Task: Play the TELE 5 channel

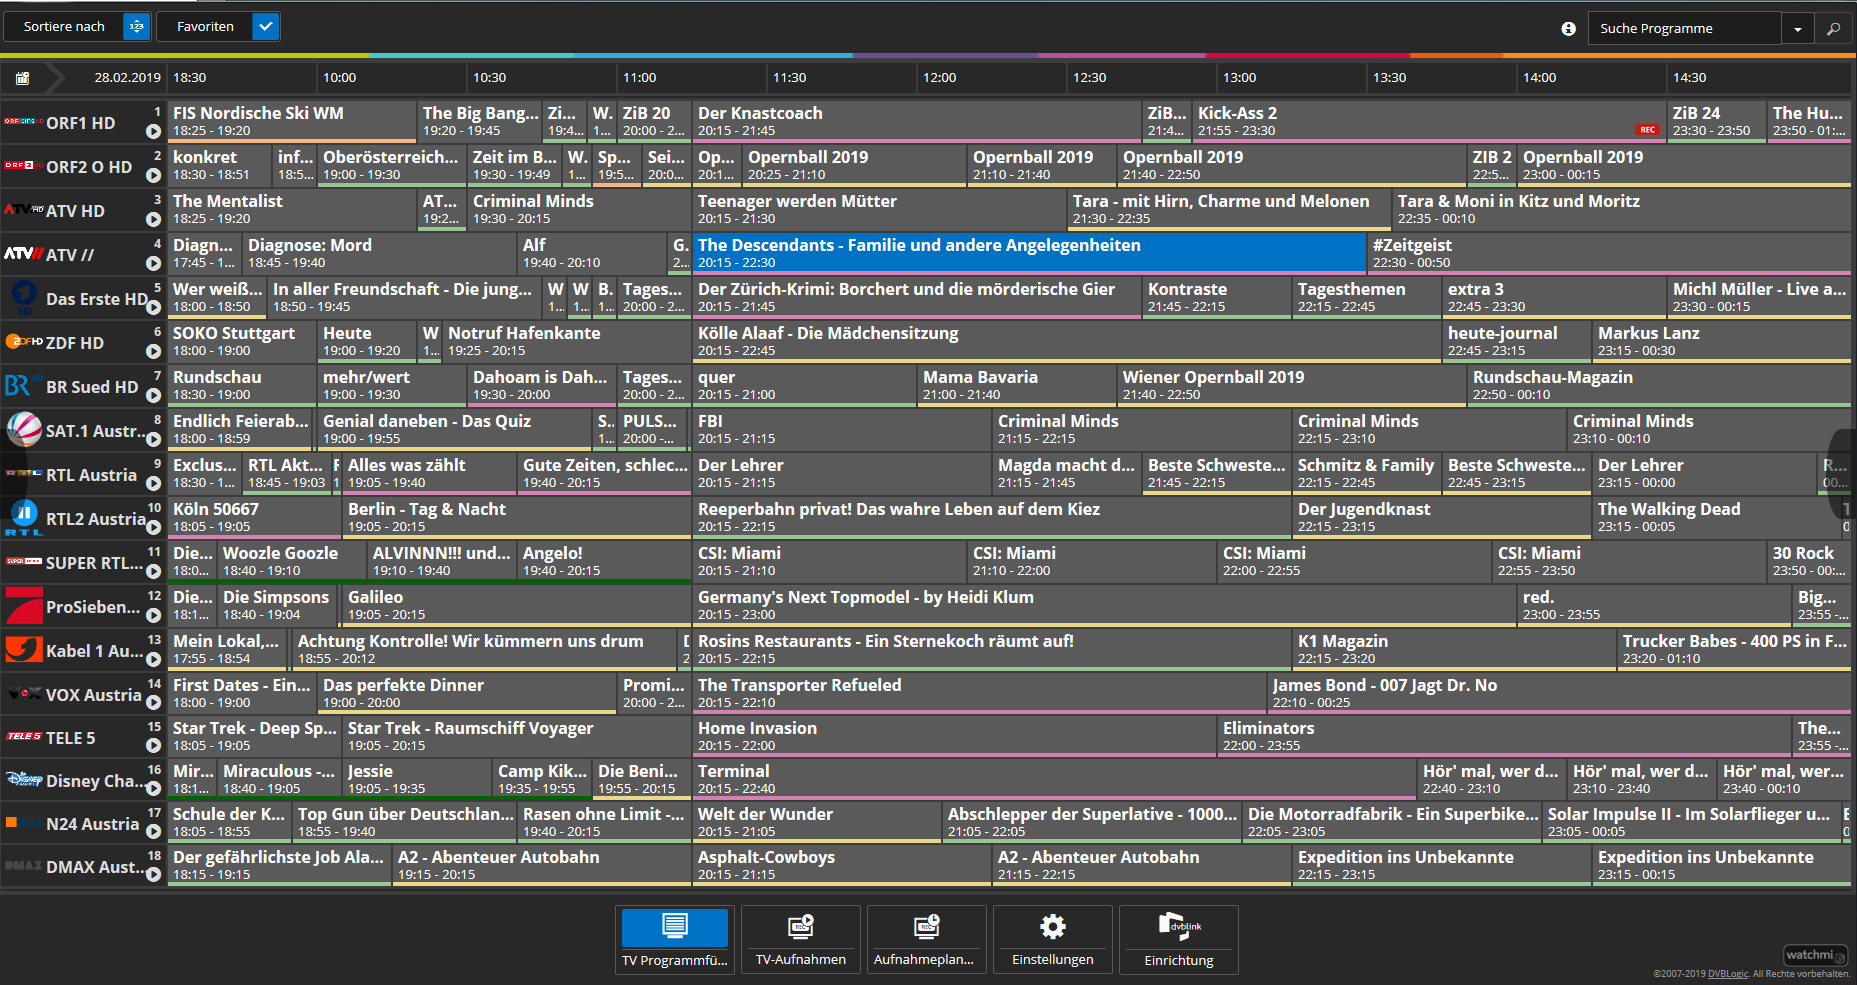Action: pyautogui.click(x=153, y=746)
